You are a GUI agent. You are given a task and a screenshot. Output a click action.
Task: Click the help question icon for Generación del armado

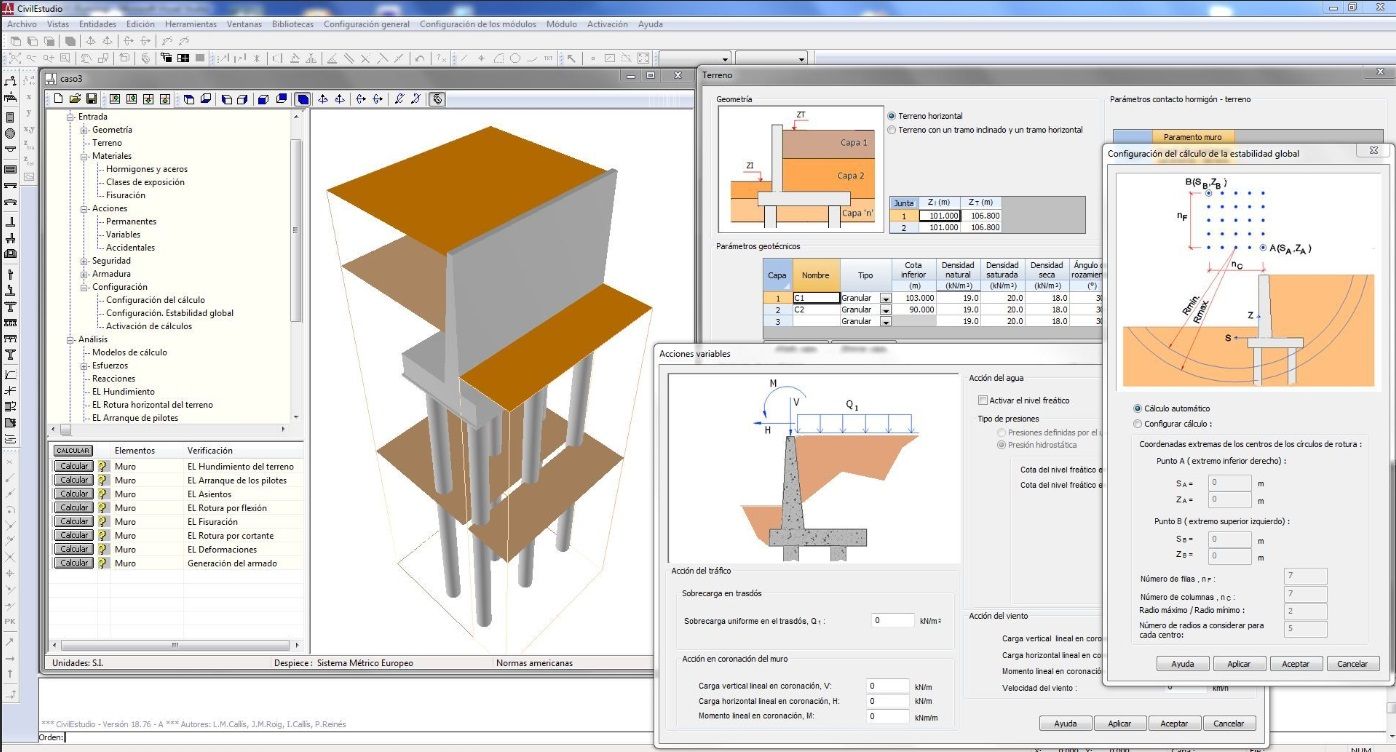pos(103,563)
